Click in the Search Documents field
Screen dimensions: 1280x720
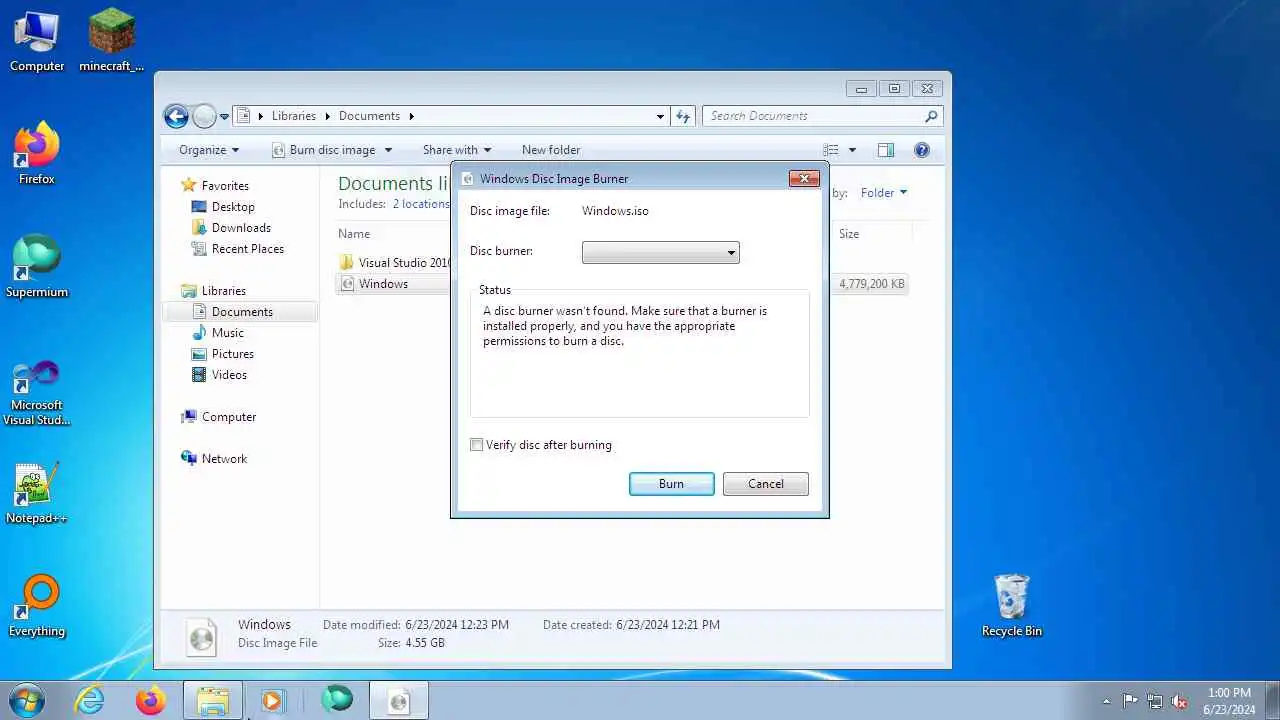pyautogui.click(x=813, y=116)
